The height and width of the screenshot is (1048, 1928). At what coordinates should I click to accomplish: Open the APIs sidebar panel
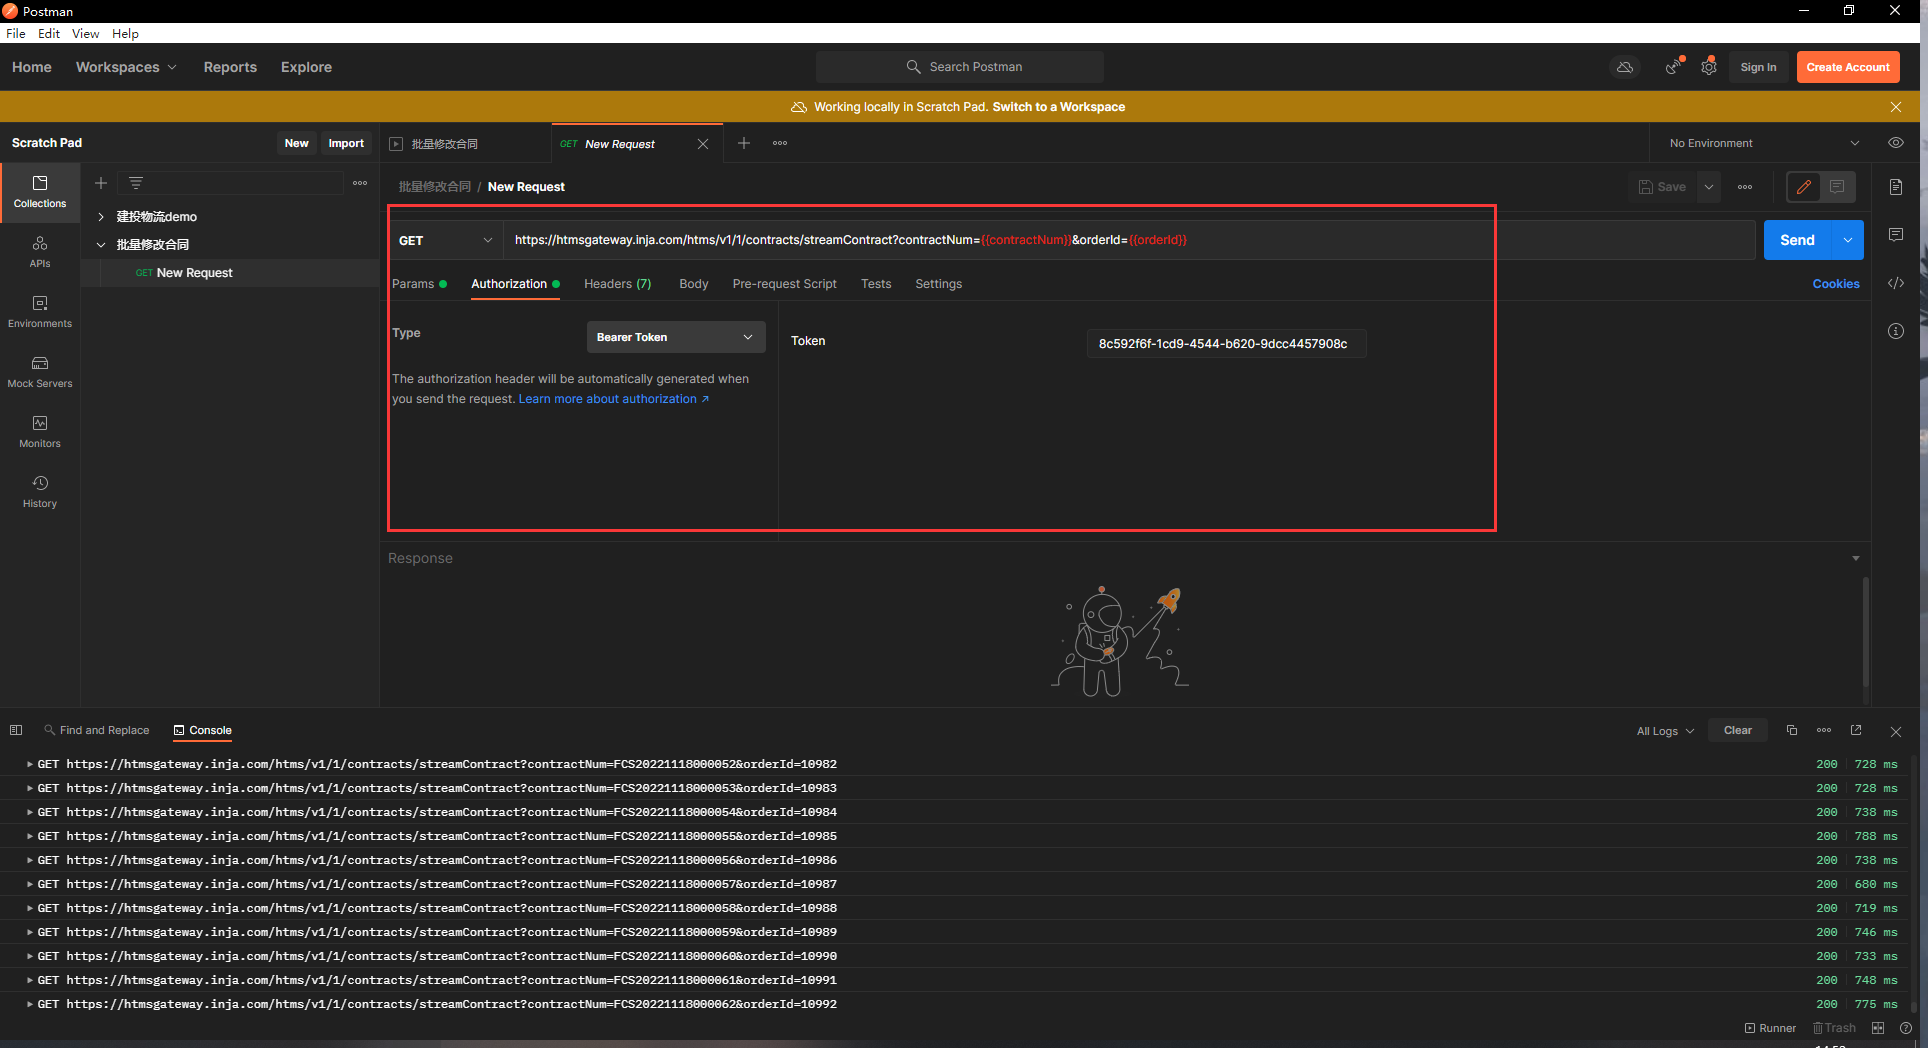[40, 252]
